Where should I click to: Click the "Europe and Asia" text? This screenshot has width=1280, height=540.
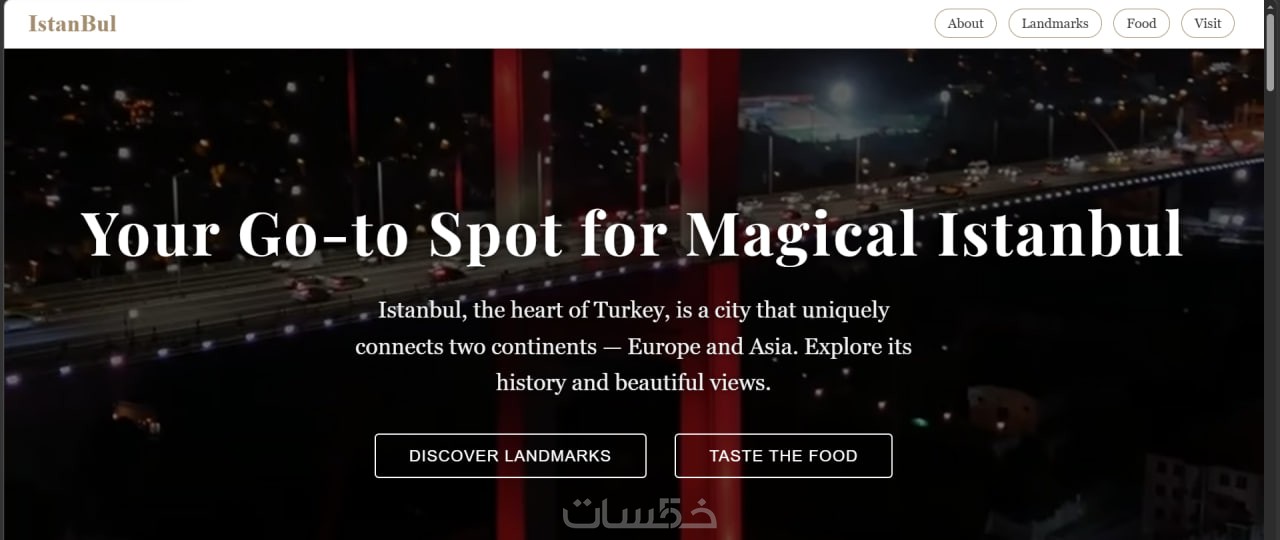(712, 347)
